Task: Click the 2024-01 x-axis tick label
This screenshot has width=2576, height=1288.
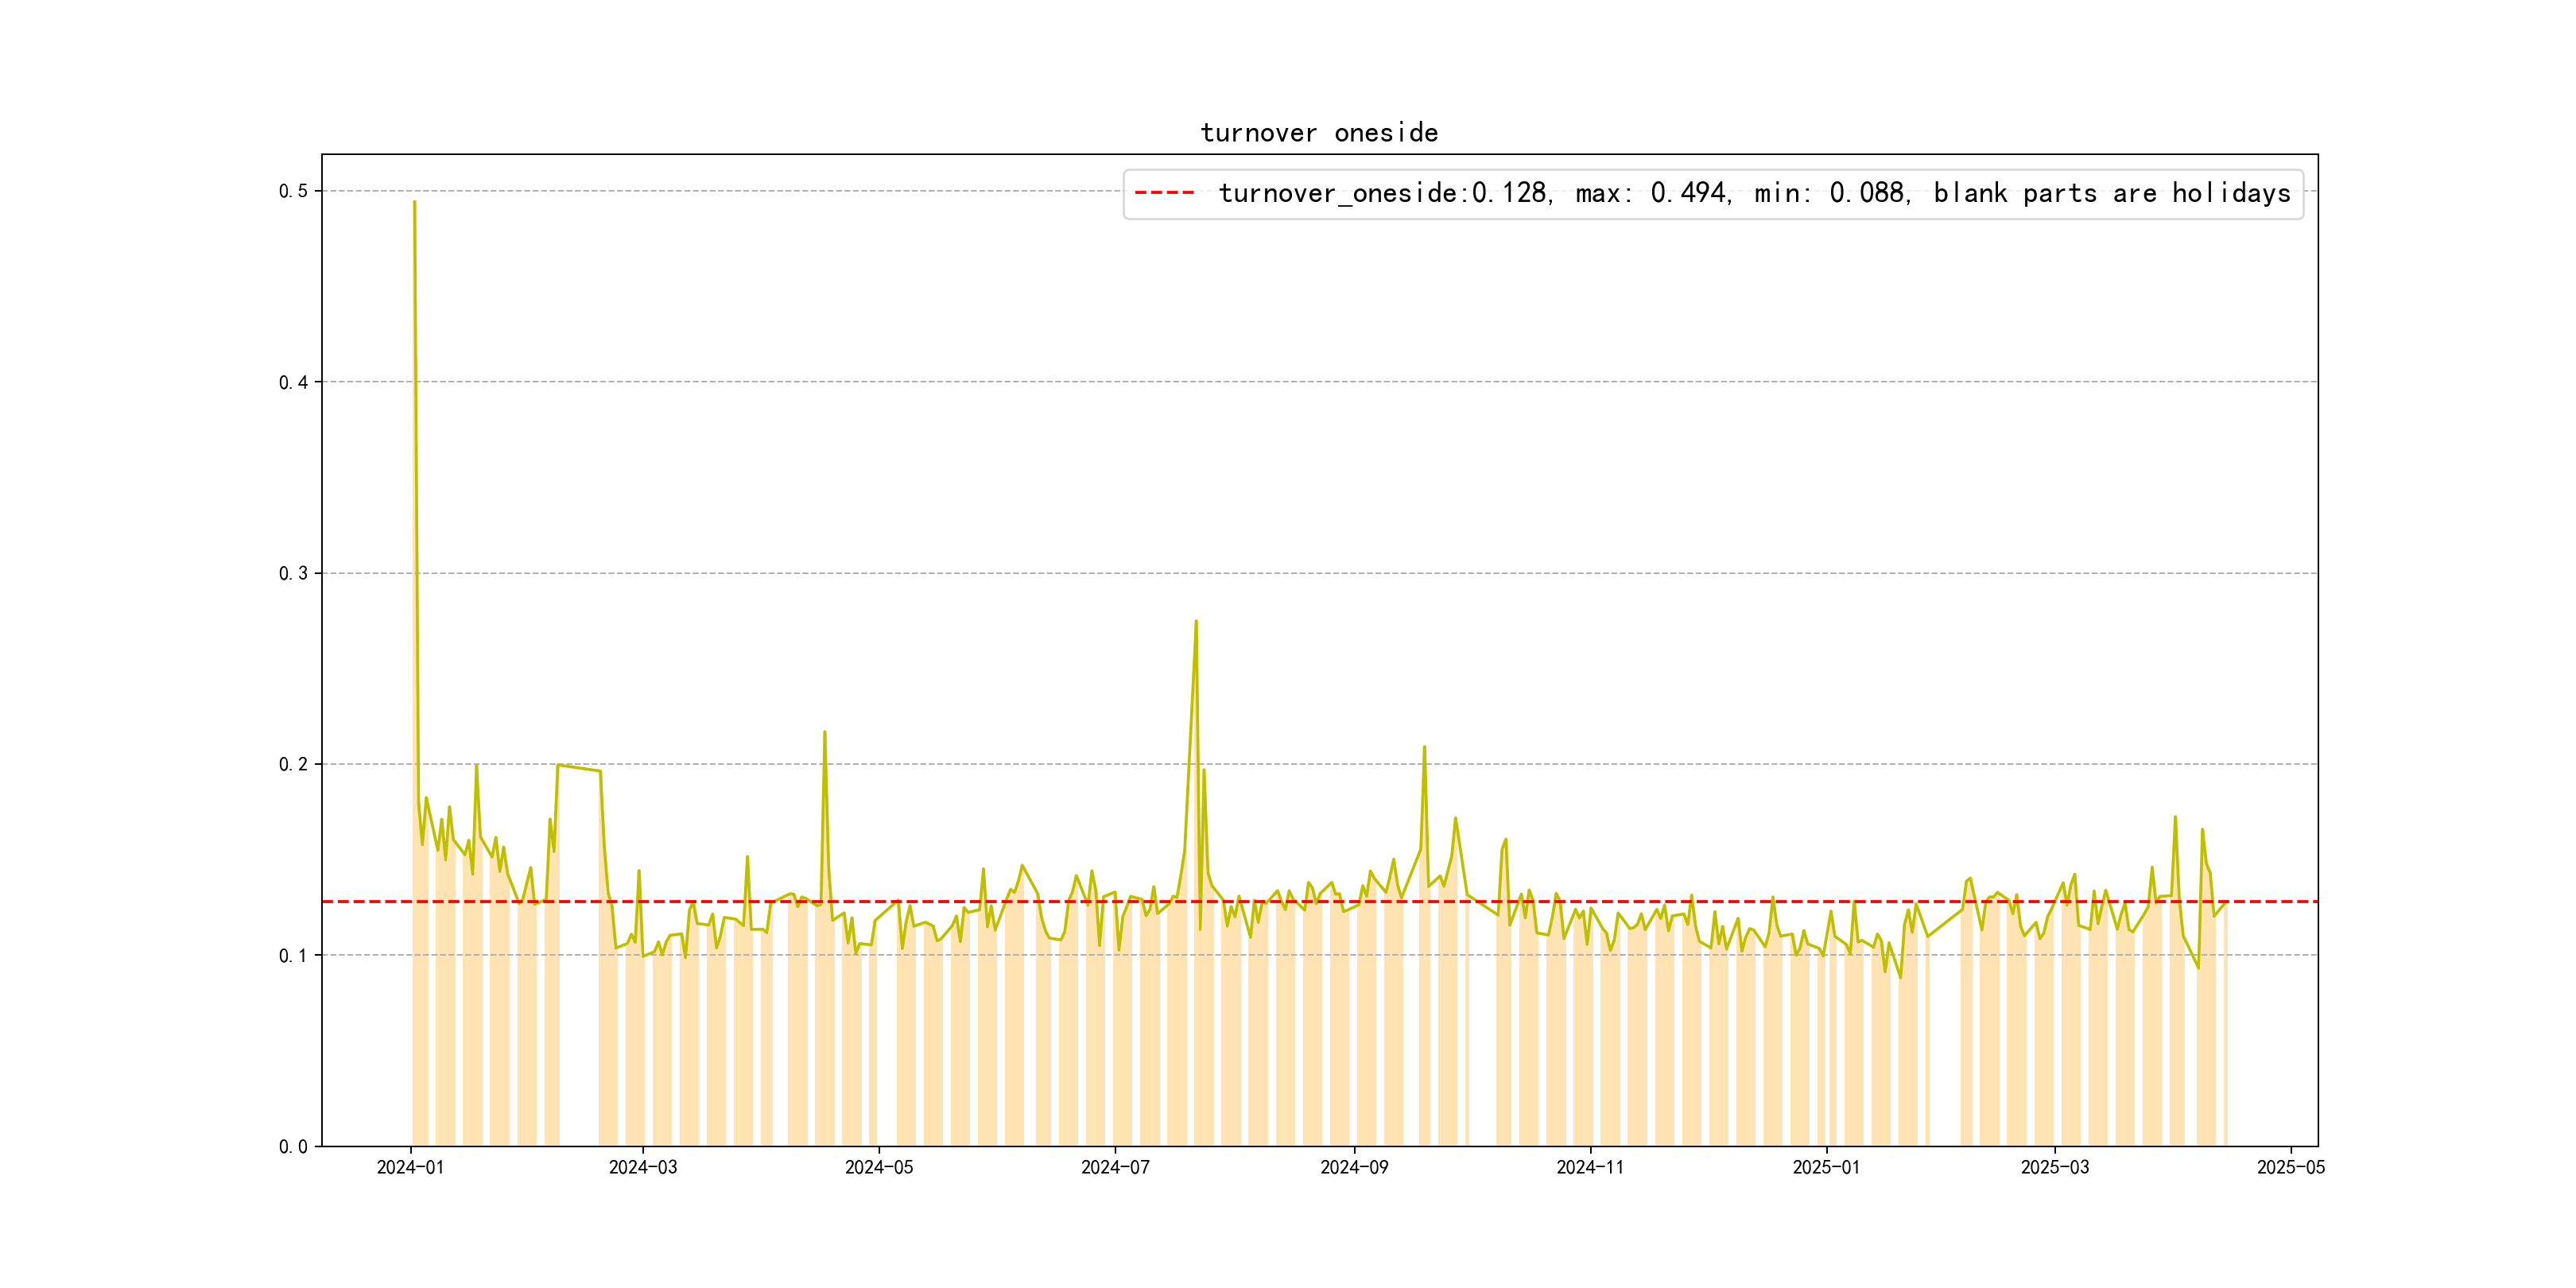Action: (410, 1167)
